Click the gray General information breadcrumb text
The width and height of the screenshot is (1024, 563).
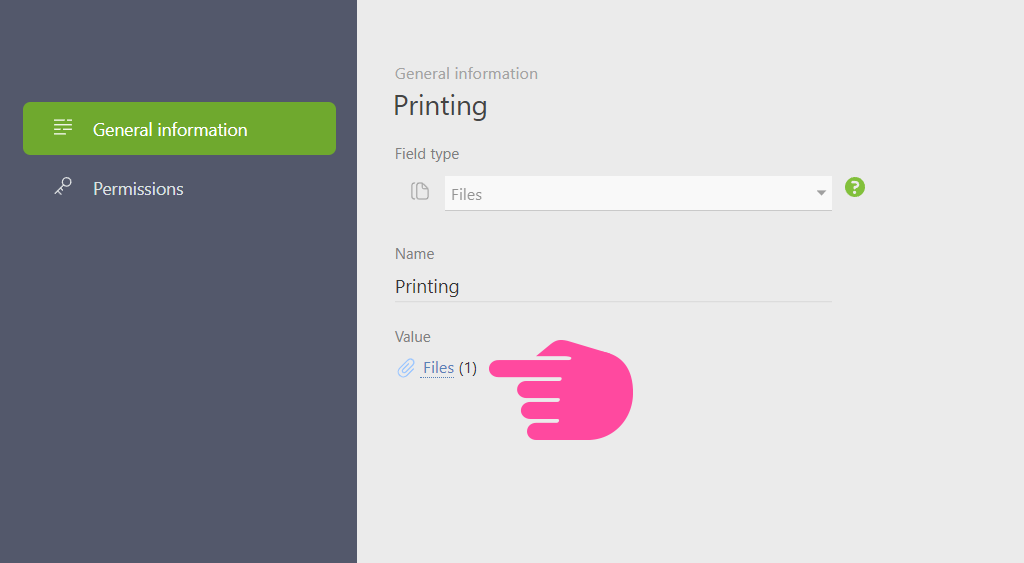coord(466,74)
